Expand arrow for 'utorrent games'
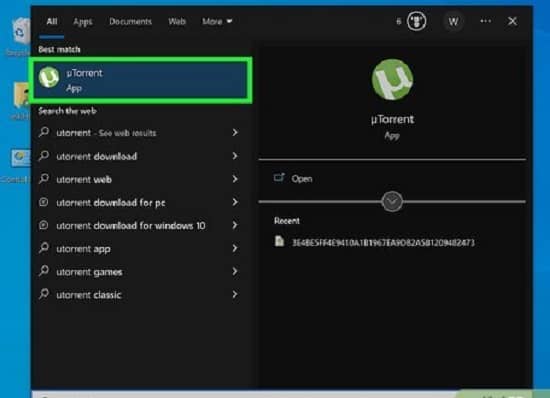 point(235,271)
